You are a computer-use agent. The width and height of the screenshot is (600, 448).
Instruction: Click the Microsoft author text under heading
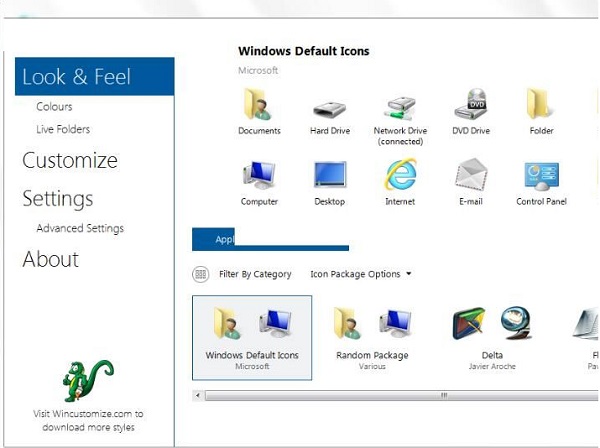(258, 70)
